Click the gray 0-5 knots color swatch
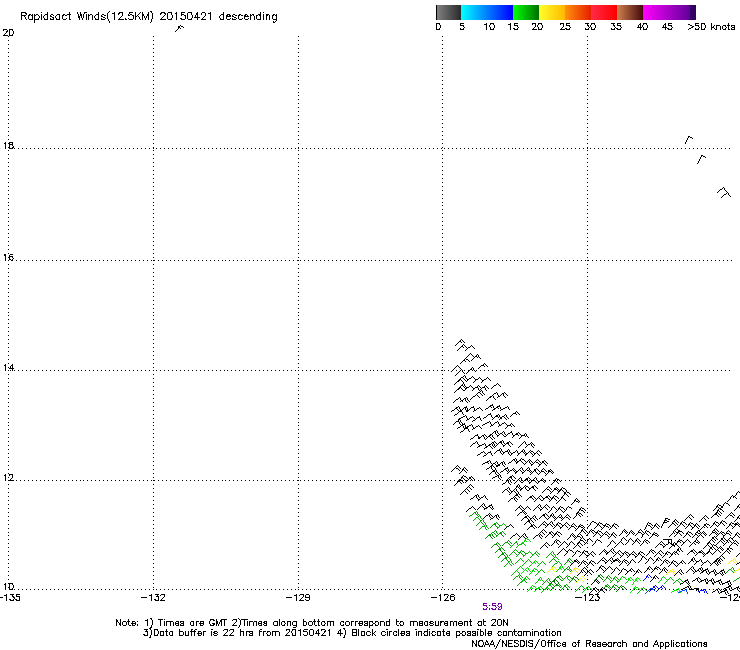The width and height of the screenshot is (740, 650). point(448,12)
